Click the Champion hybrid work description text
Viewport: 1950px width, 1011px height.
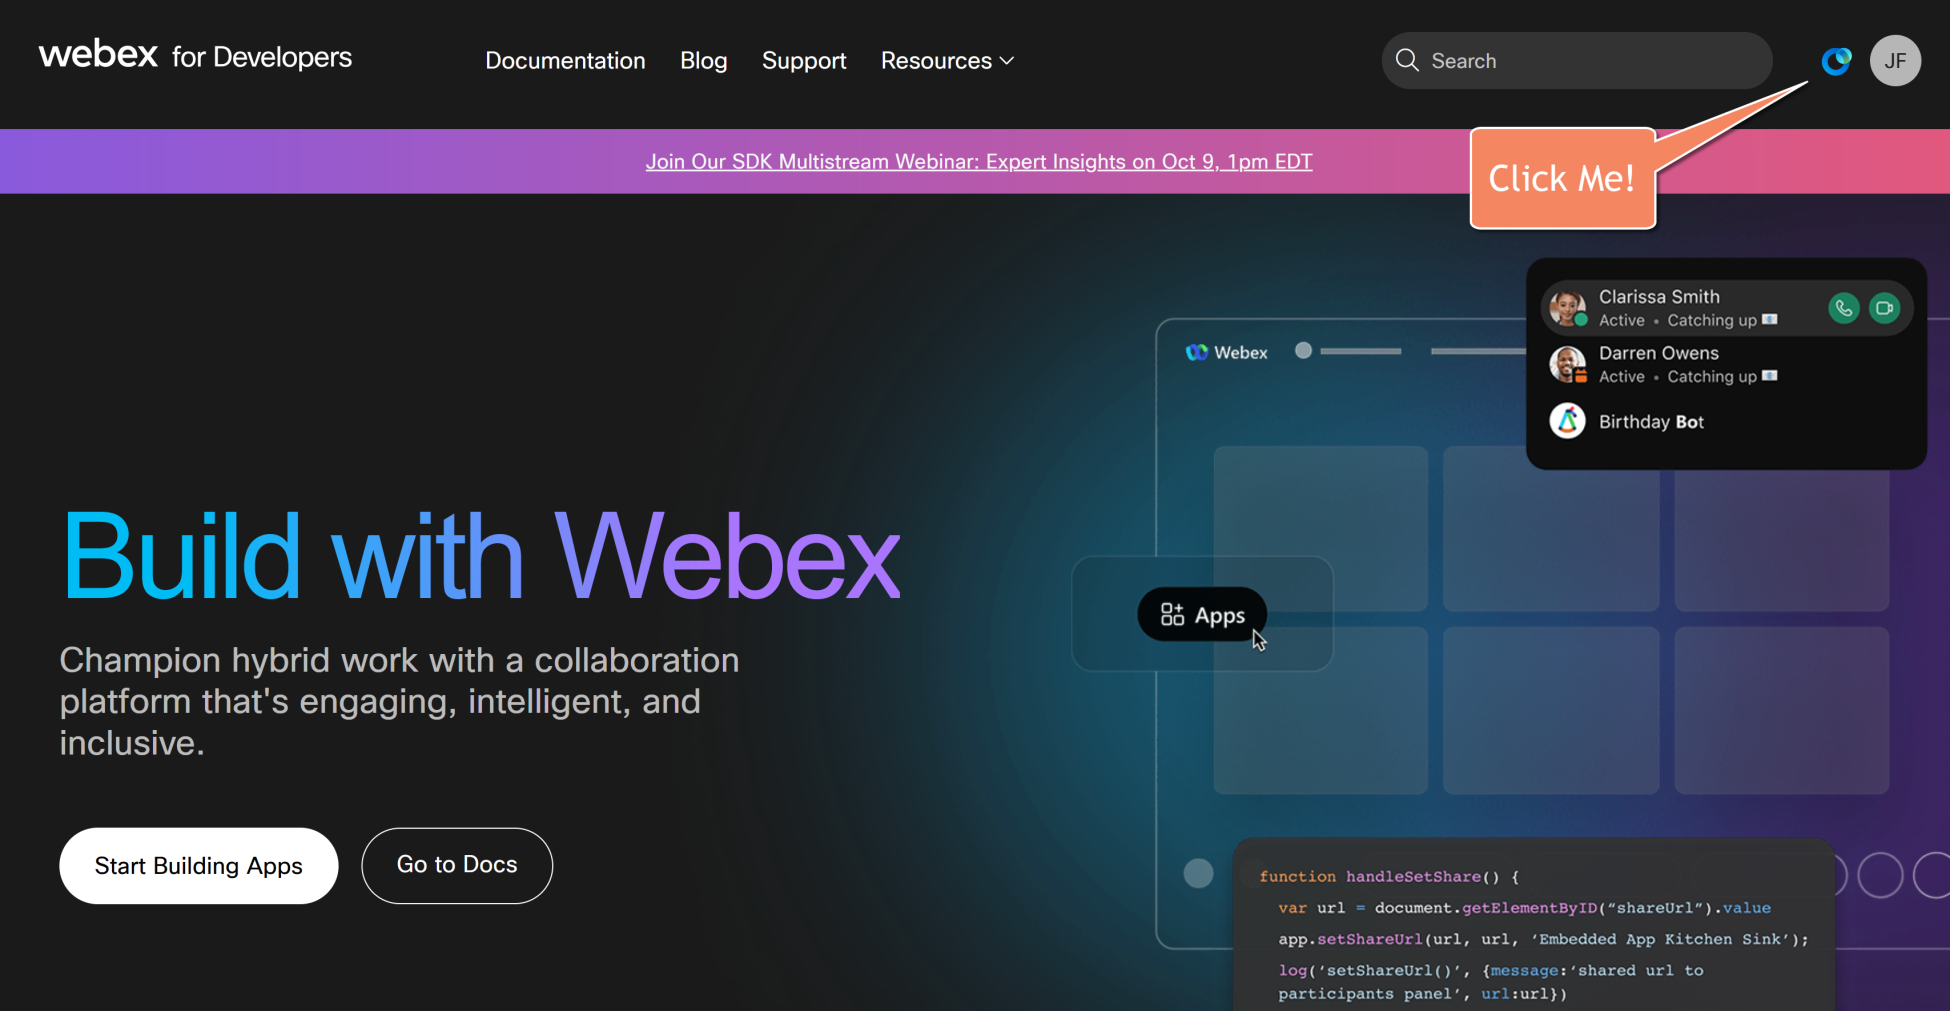coord(399,701)
